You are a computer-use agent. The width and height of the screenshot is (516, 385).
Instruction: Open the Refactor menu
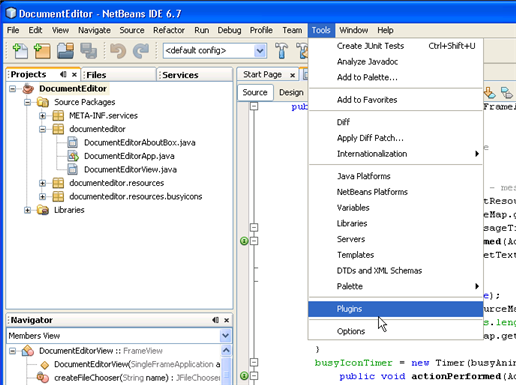pyautogui.click(x=169, y=30)
